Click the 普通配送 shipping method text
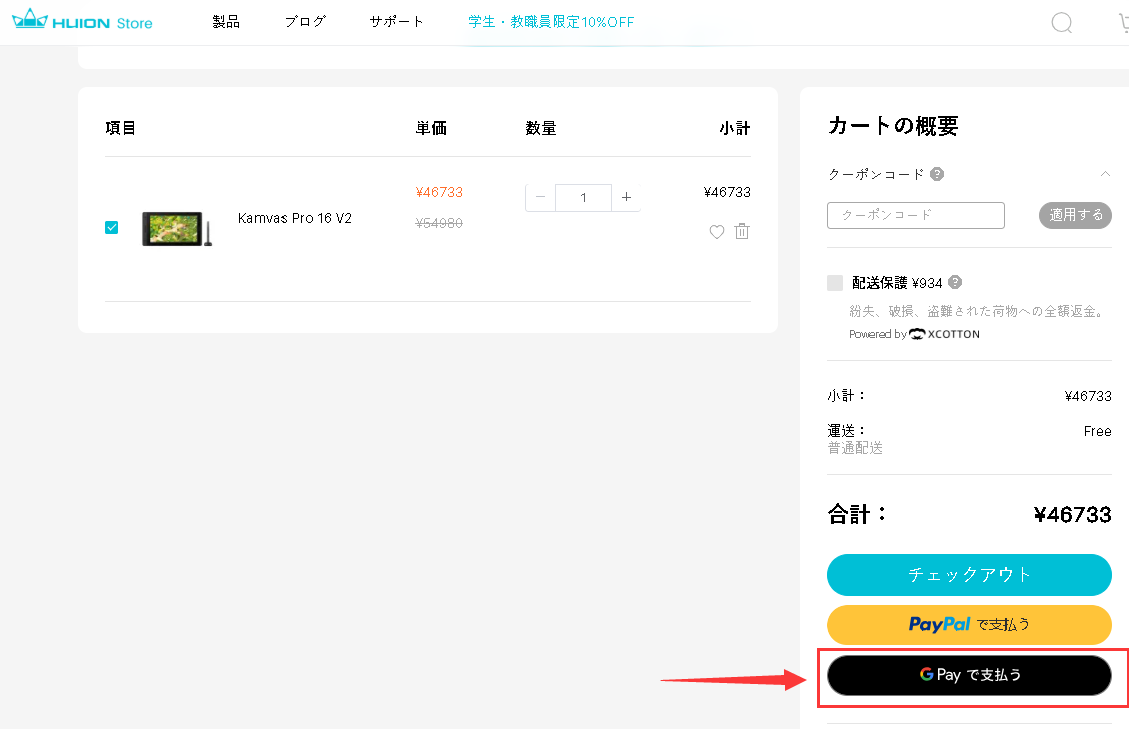 pos(855,448)
